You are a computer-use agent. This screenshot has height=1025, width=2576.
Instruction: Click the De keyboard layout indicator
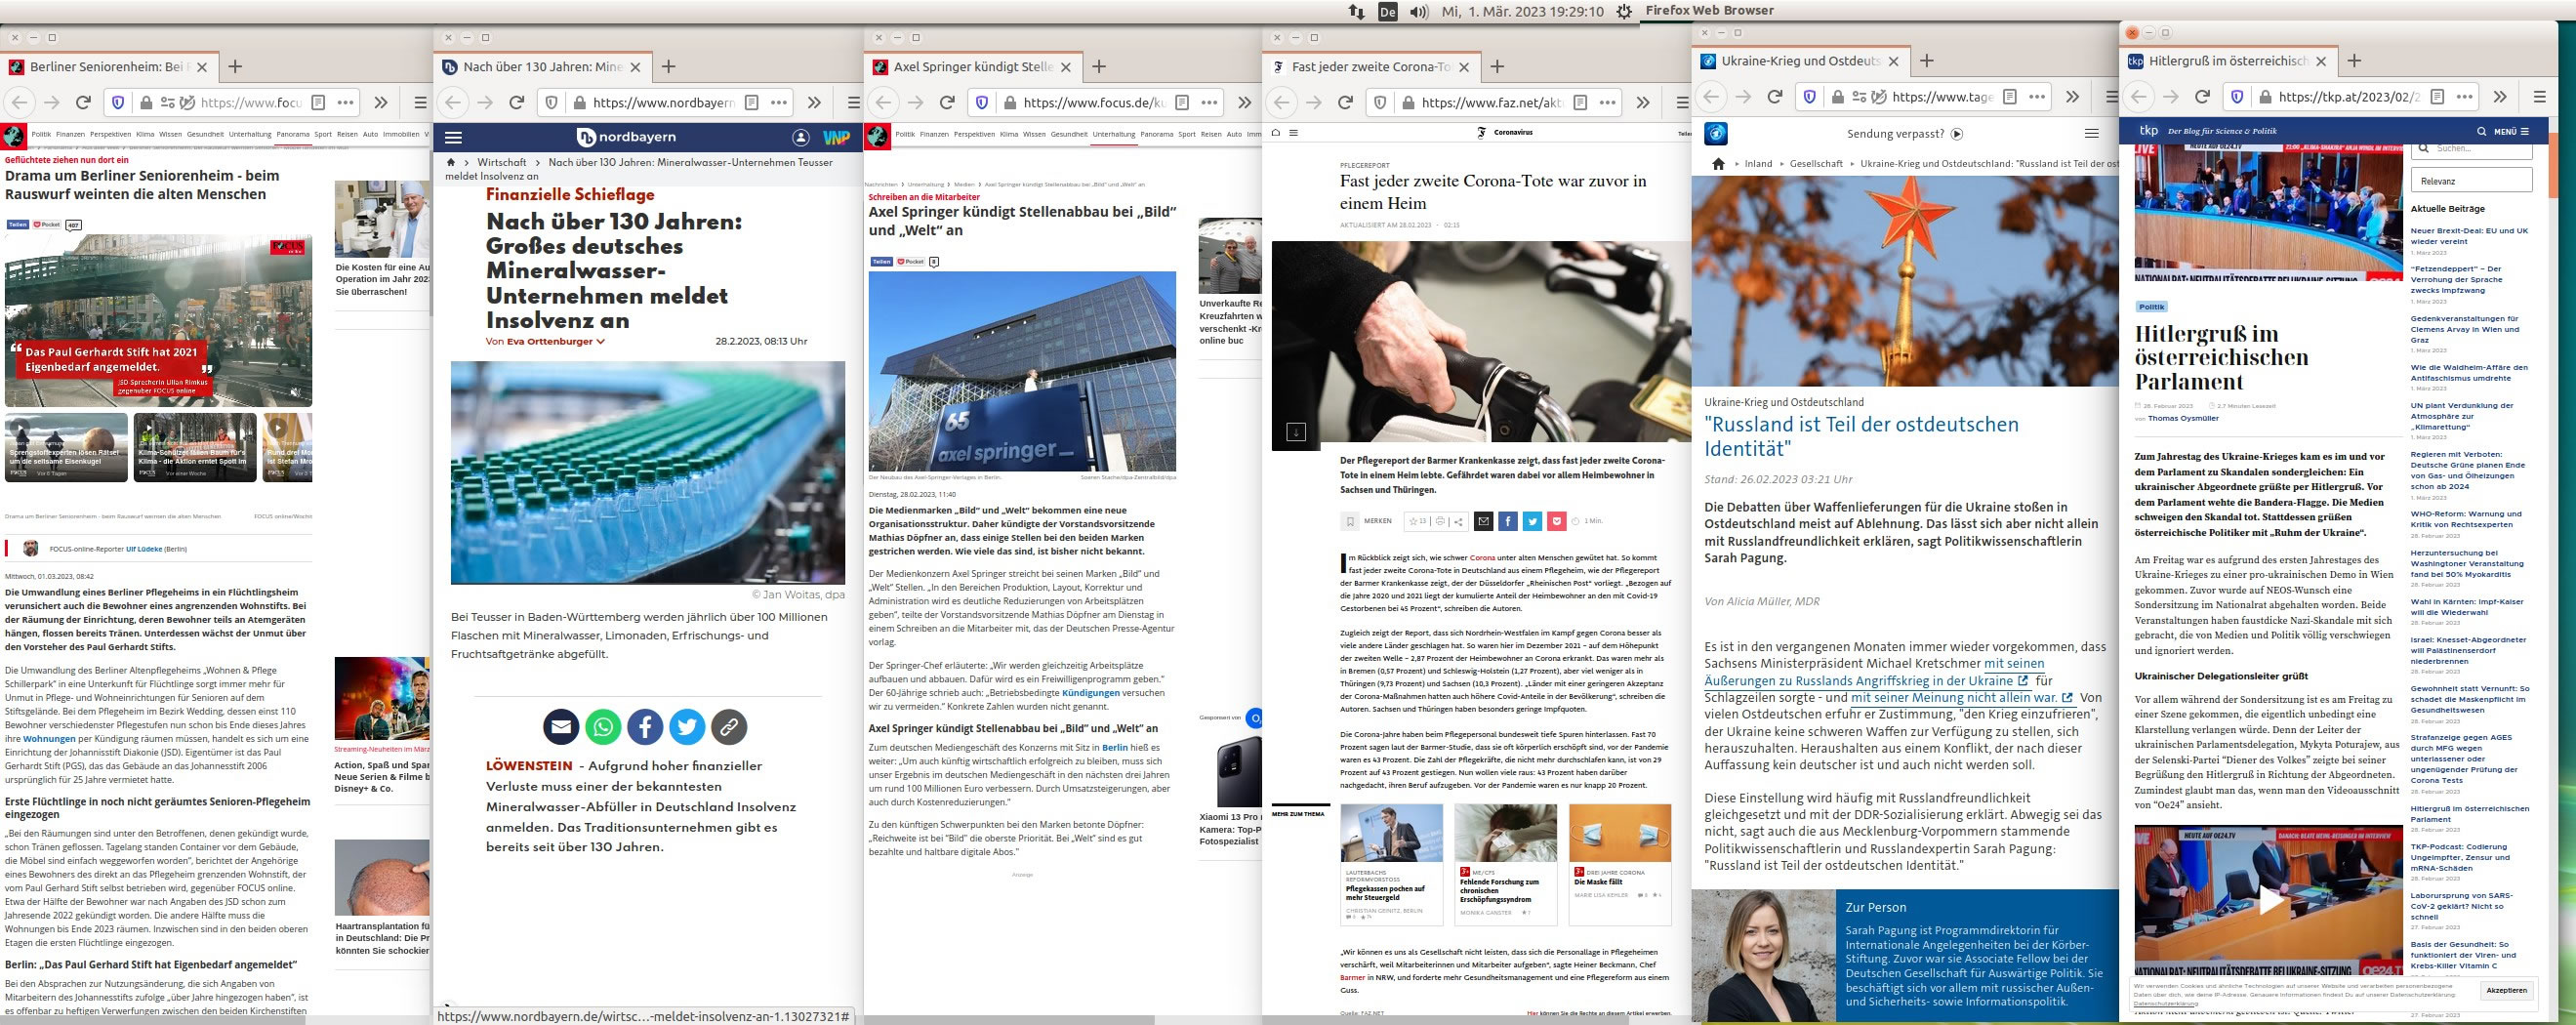[x=1387, y=12]
